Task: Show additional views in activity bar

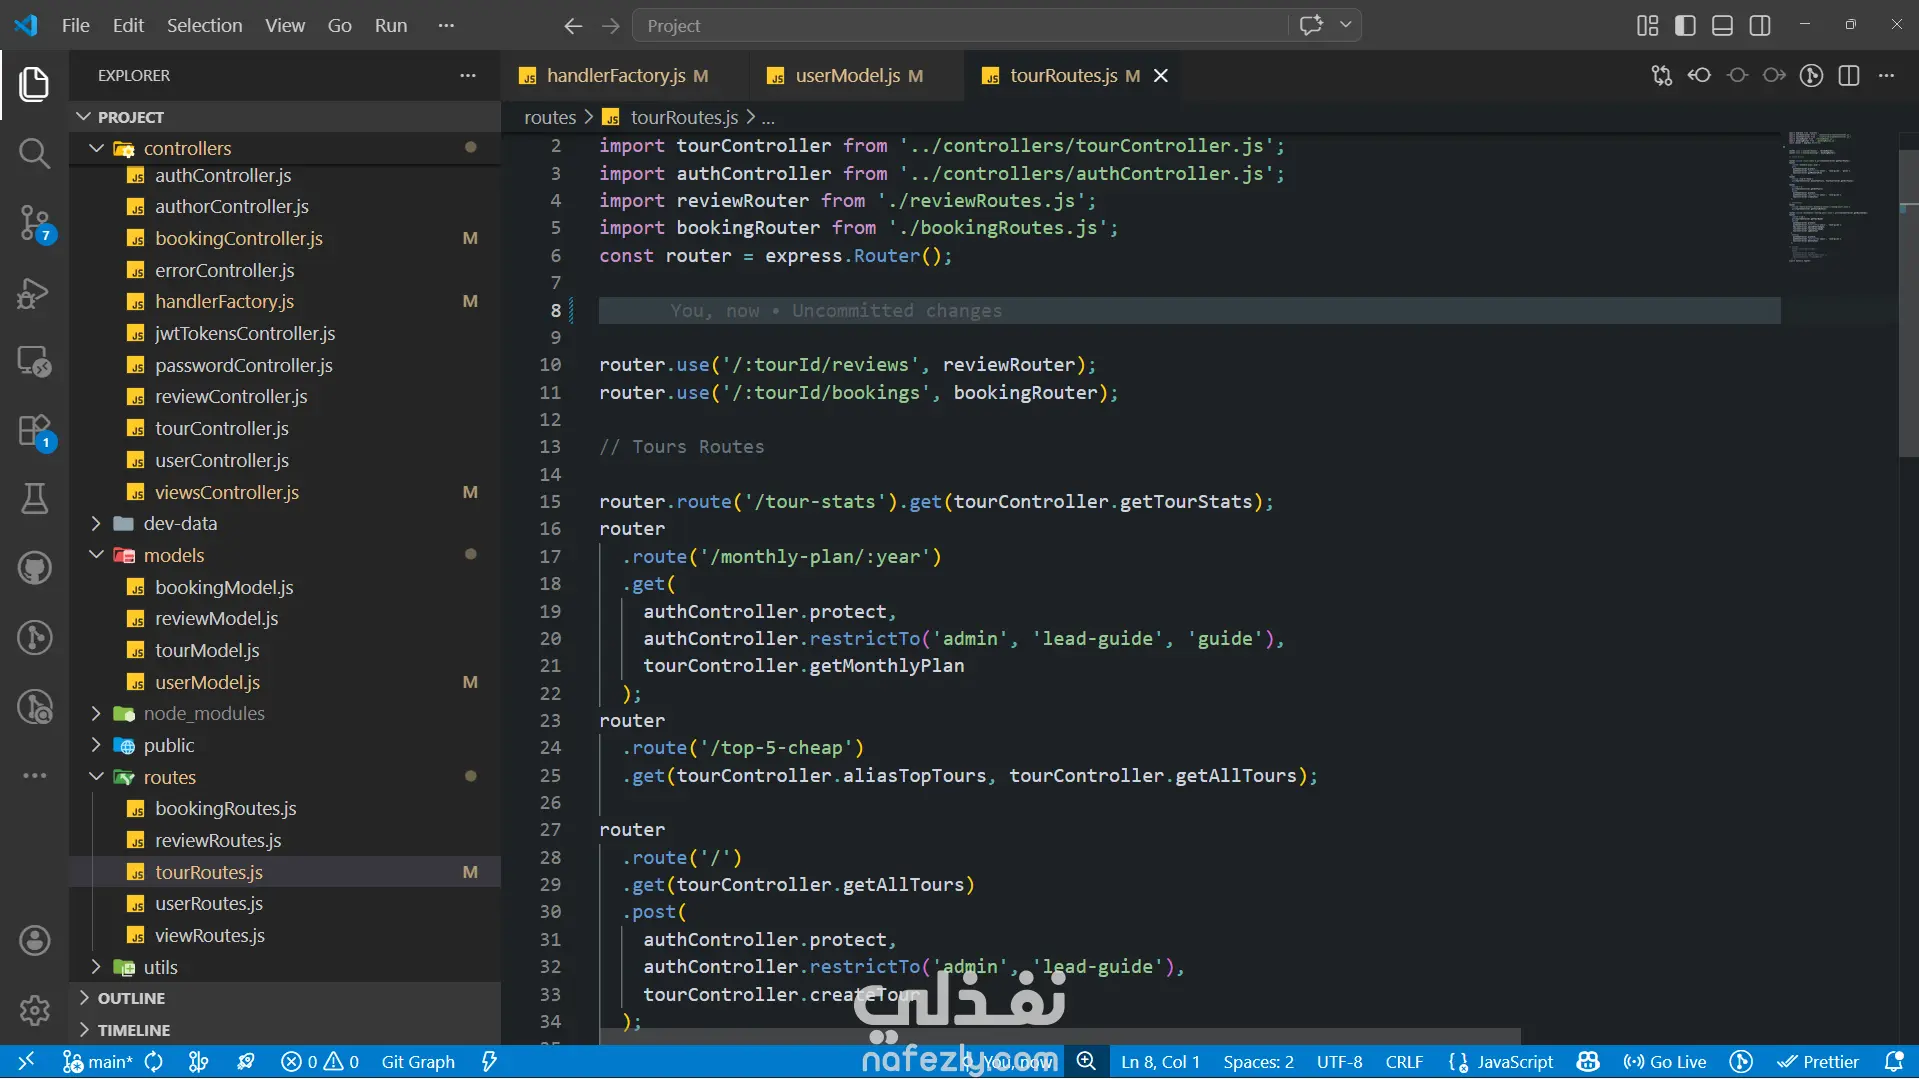Action: pyautogui.click(x=34, y=775)
